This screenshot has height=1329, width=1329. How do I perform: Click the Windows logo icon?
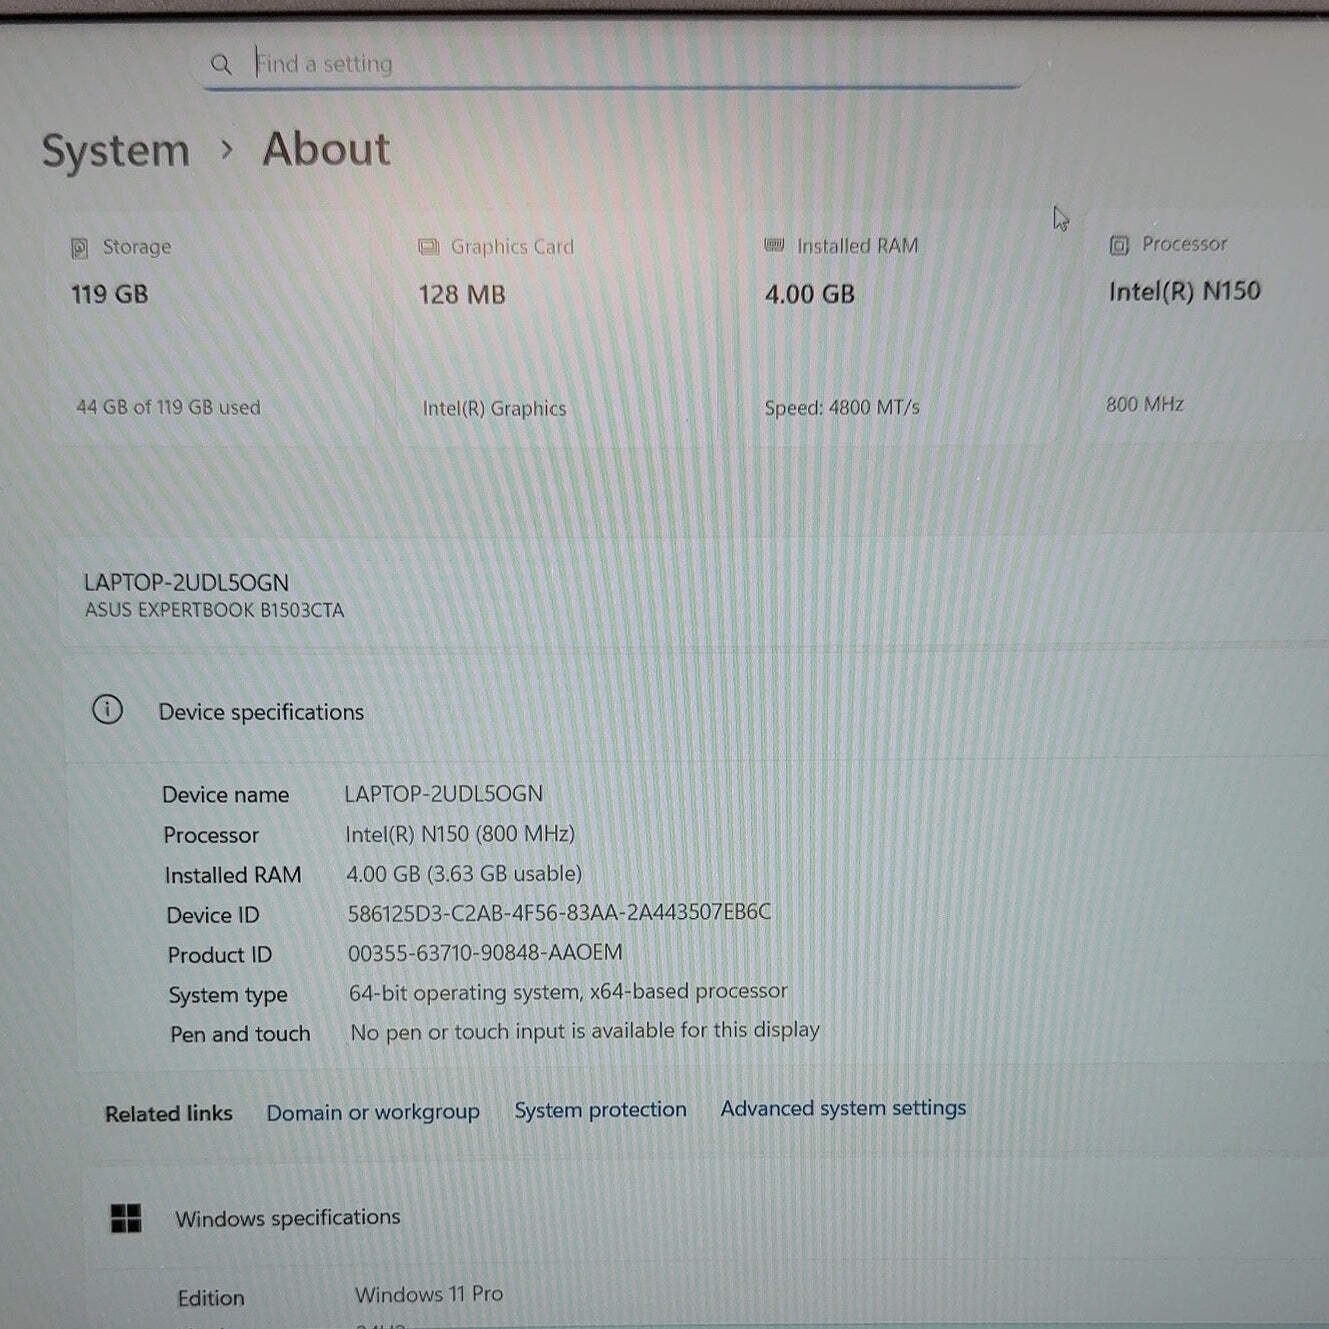click(126, 1218)
